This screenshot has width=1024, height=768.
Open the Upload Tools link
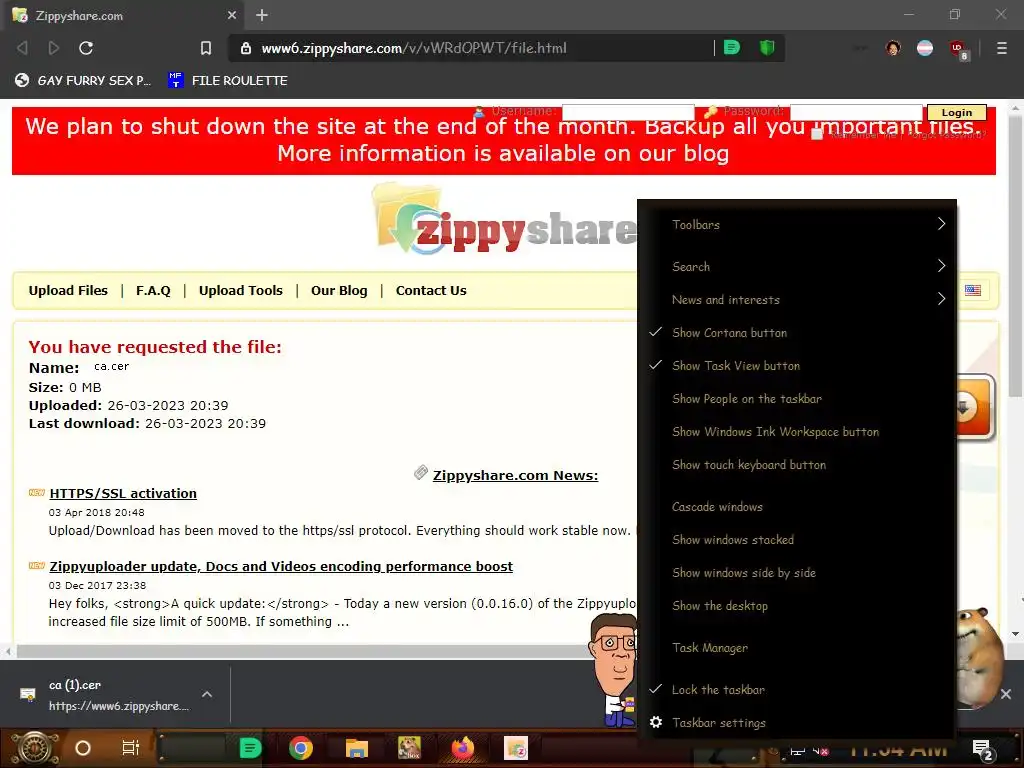(240, 291)
